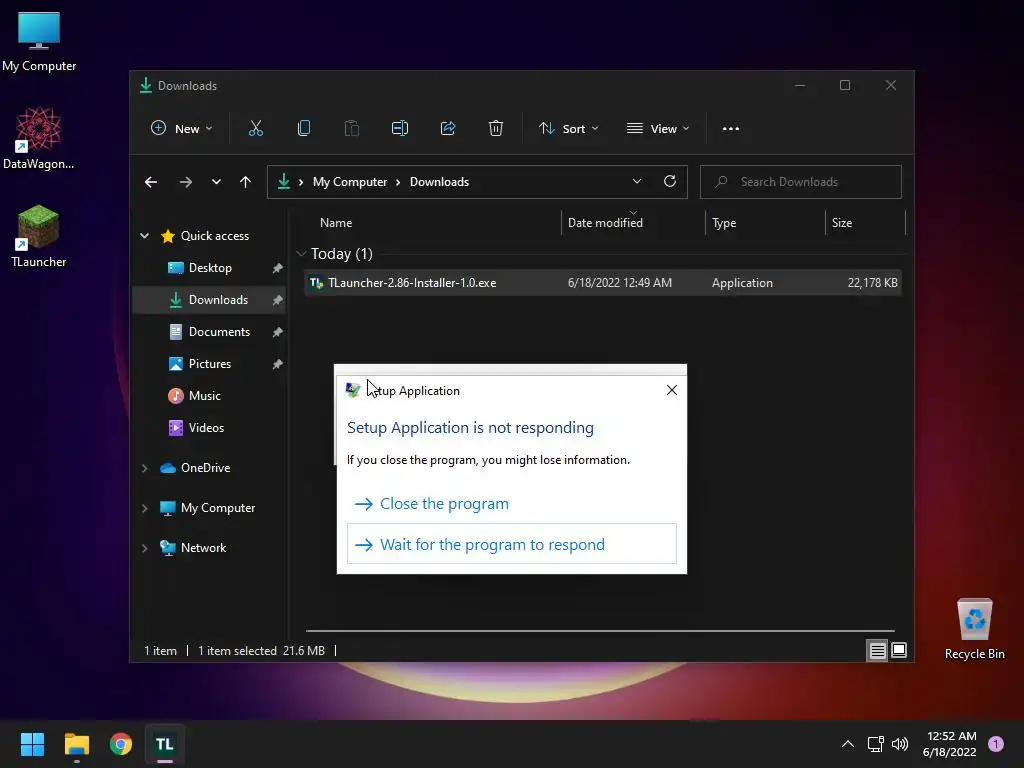Viewport: 1024px width, 768px height.
Task: Choose Close the program option
Action: [511, 504]
